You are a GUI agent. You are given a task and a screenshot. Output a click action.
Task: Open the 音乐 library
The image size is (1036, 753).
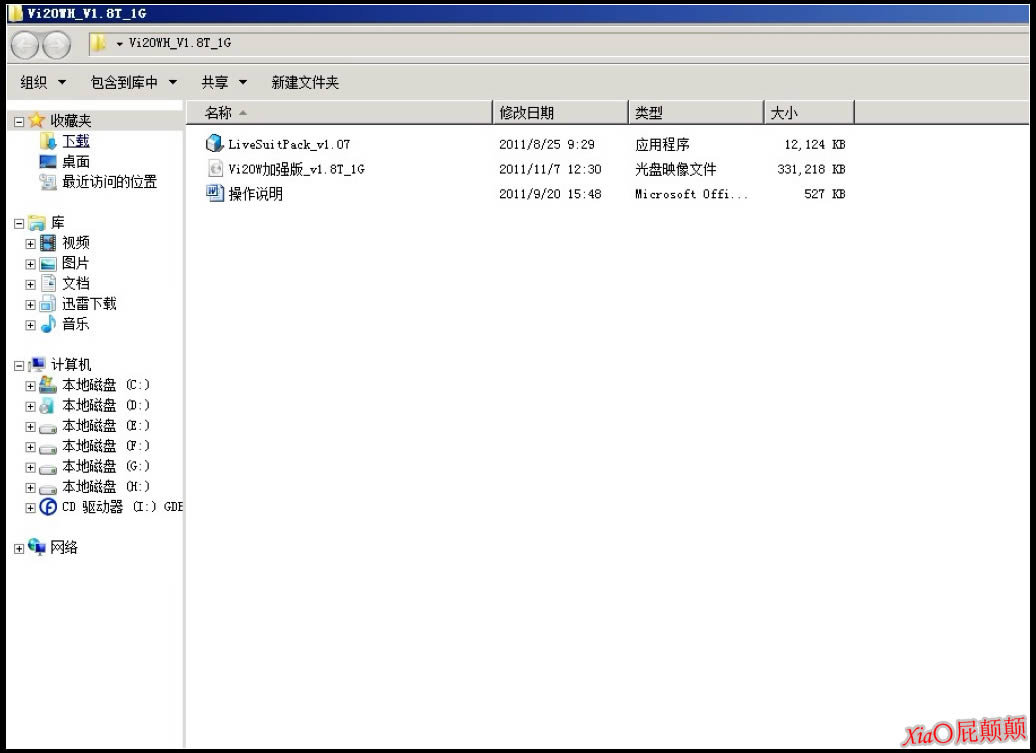pyautogui.click(x=74, y=324)
